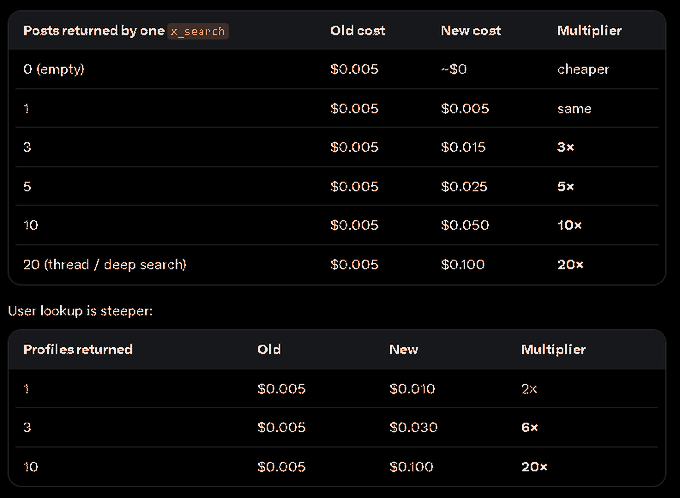Click the '$0.015' new cost cell
Screen dimensions: 680x498
tap(463, 147)
